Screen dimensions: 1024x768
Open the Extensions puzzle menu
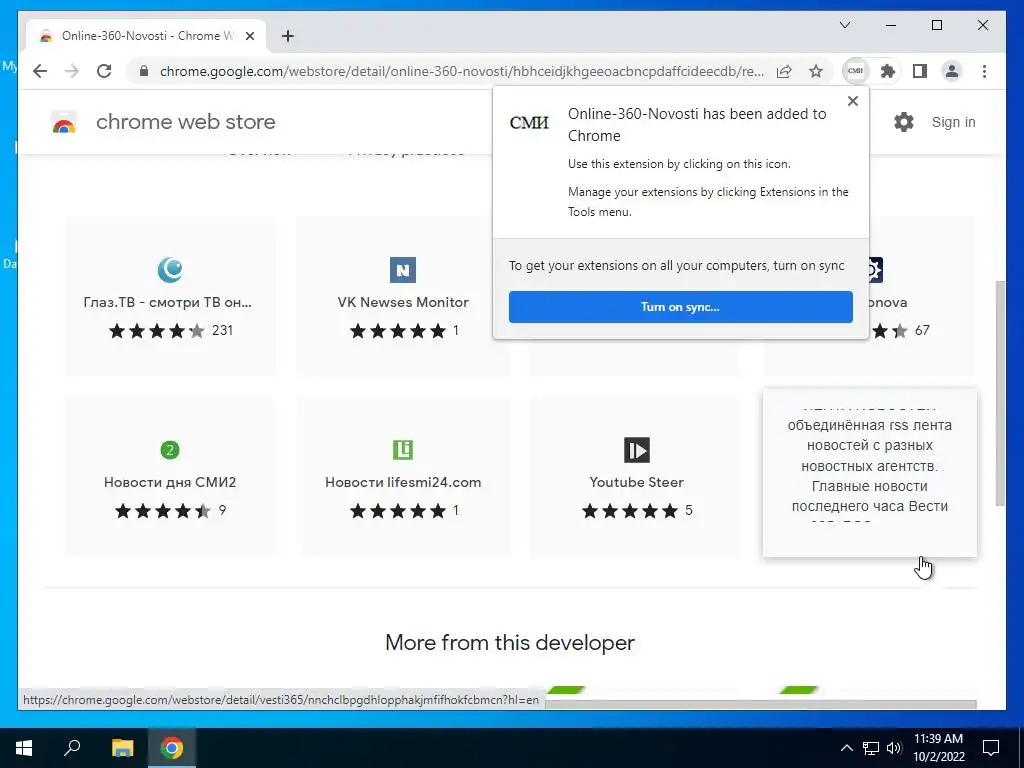click(x=888, y=71)
